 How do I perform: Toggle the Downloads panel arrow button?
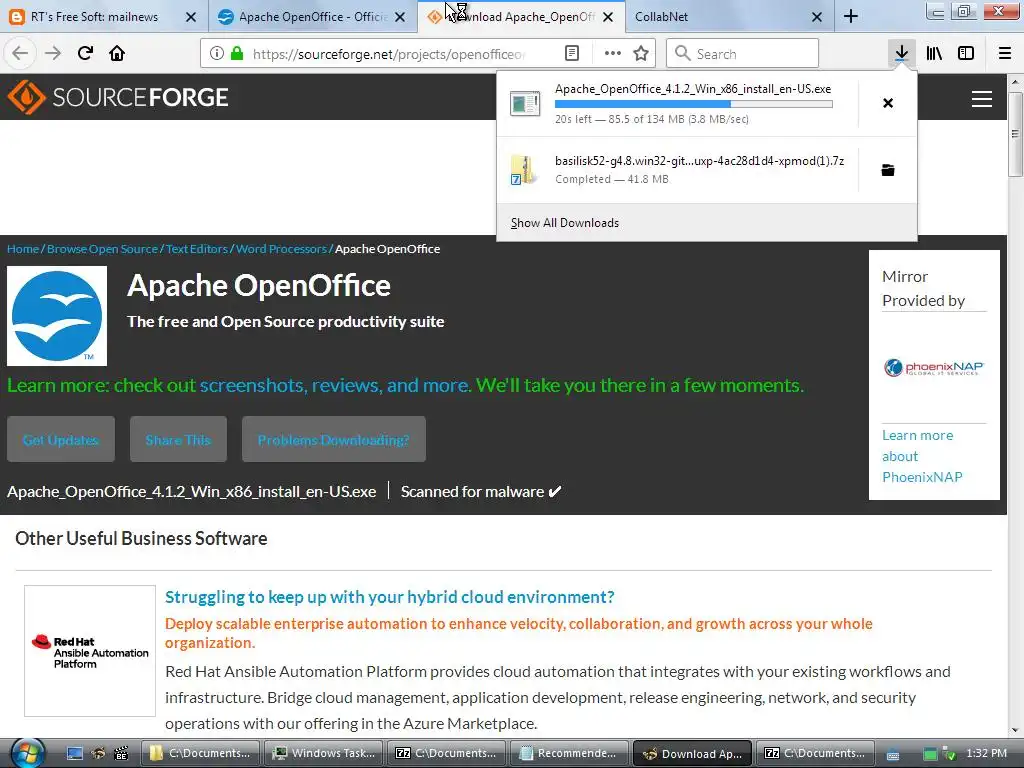(x=901, y=53)
